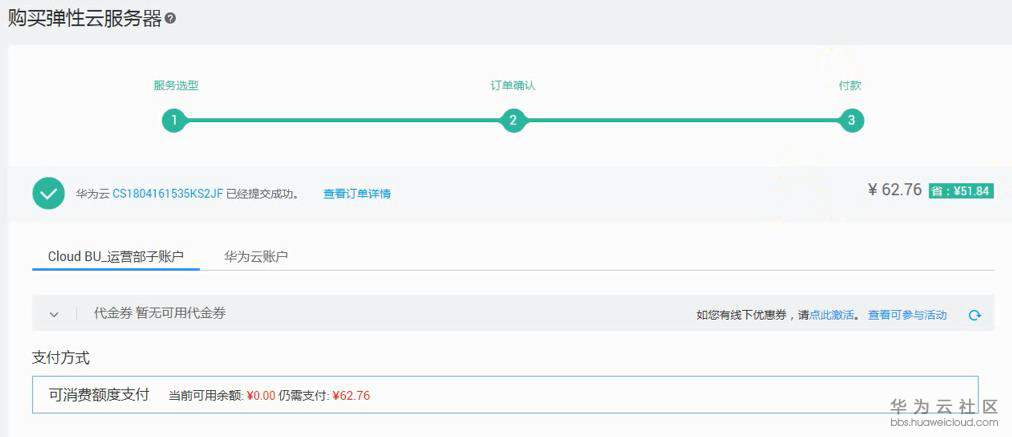Click step 3 circle 付款
This screenshot has height=437, width=1012.
coord(851,121)
